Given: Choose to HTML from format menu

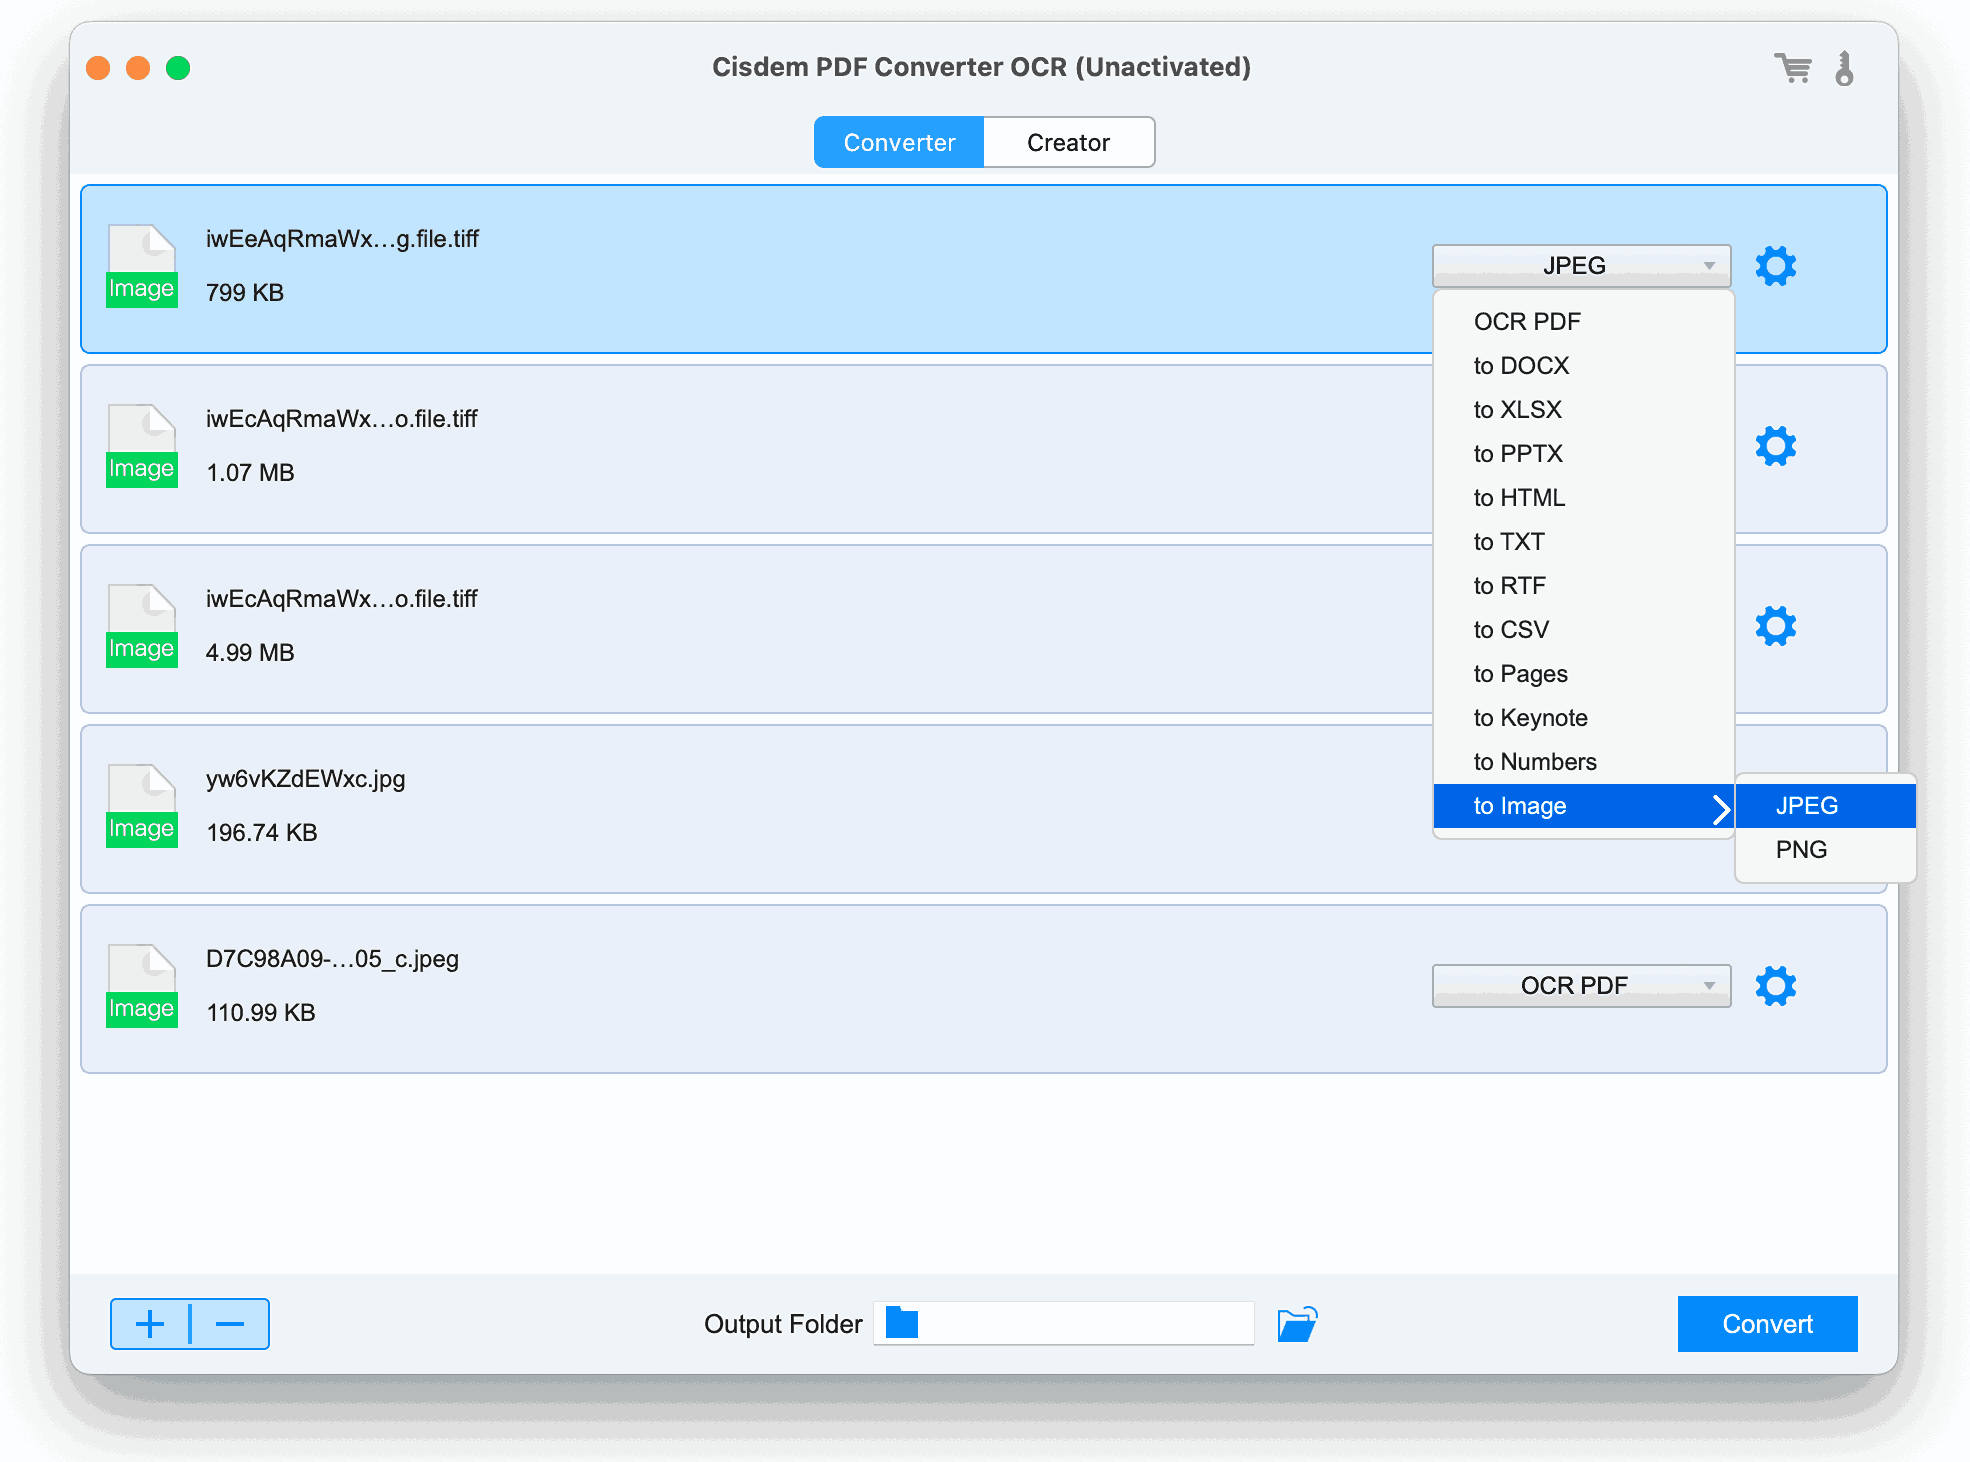Looking at the screenshot, I should (x=1583, y=498).
